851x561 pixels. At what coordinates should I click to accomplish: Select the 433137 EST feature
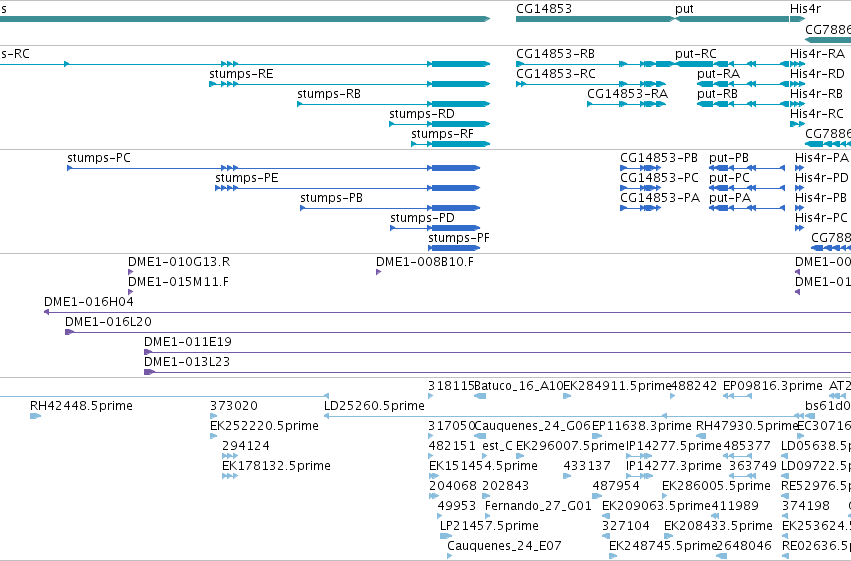567,476
